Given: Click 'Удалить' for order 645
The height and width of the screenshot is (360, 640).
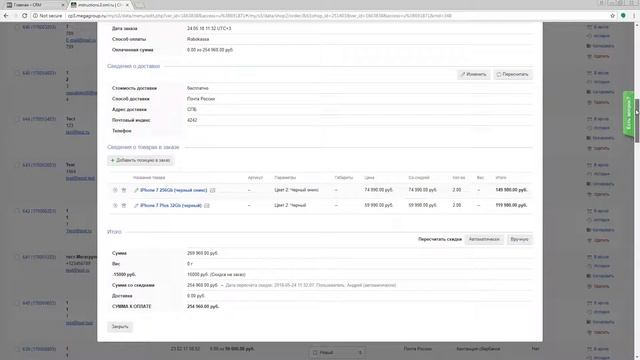Looking at the screenshot, I should 598,102.
